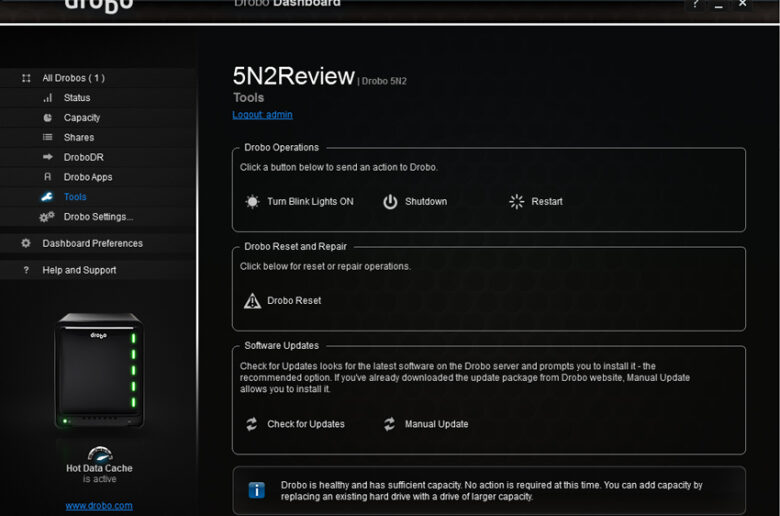780x516 pixels.
Task: Click the Restart spinner icon
Action: click(x=516, y=202)
